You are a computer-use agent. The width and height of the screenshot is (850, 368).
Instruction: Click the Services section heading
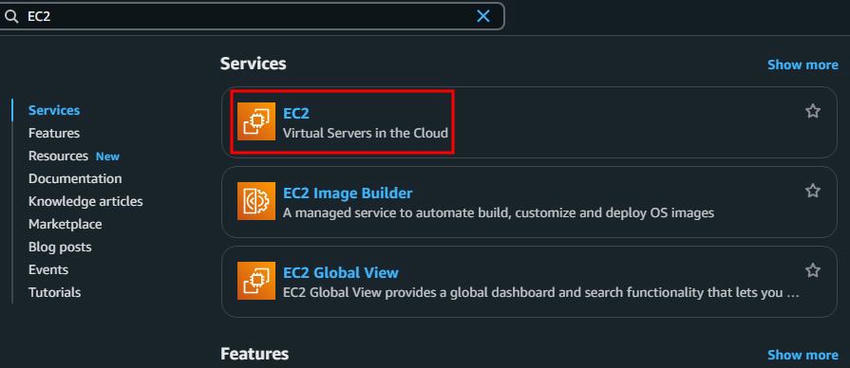253,64
